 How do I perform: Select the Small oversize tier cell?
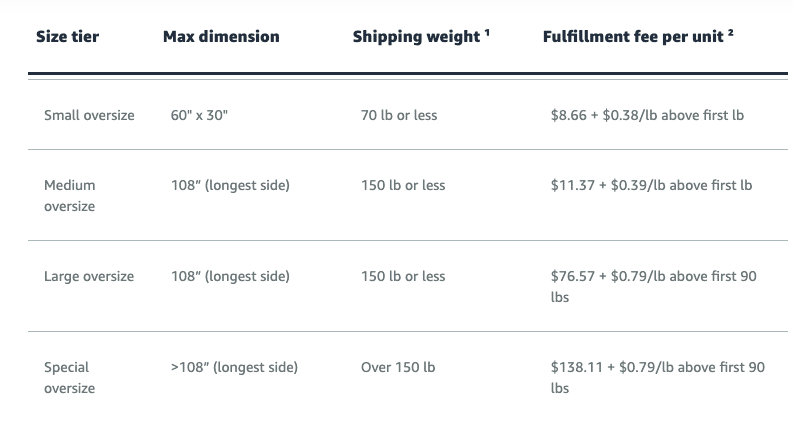coord(89,115)
